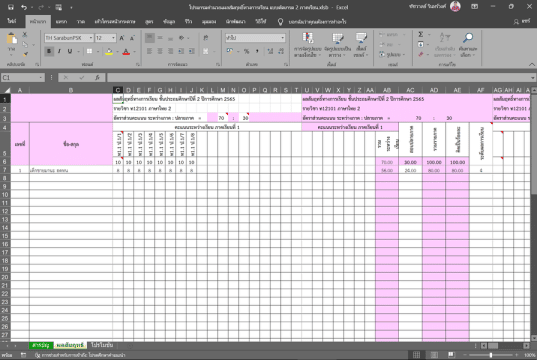Switch to Page Layout view in status bar
The width and height of the screenshot is (537, 360).
[x=434, y=355]
